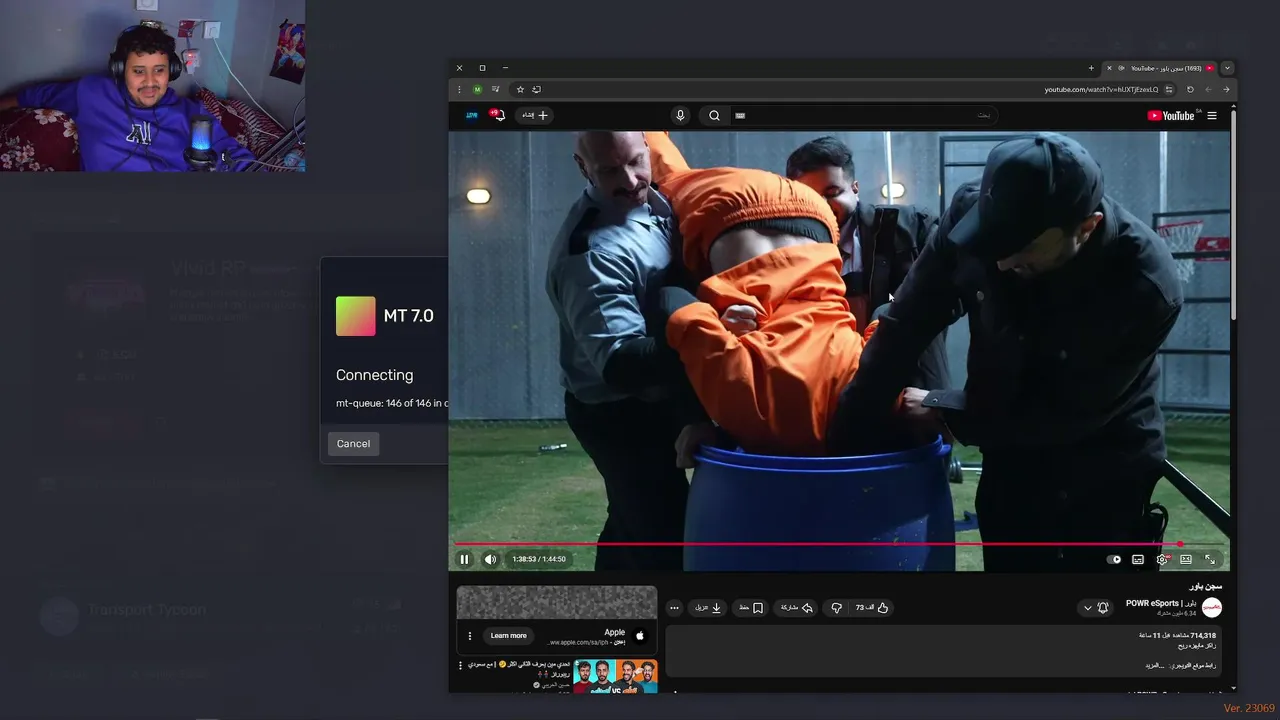Switch to theater mode in player

pos(1186,559)
